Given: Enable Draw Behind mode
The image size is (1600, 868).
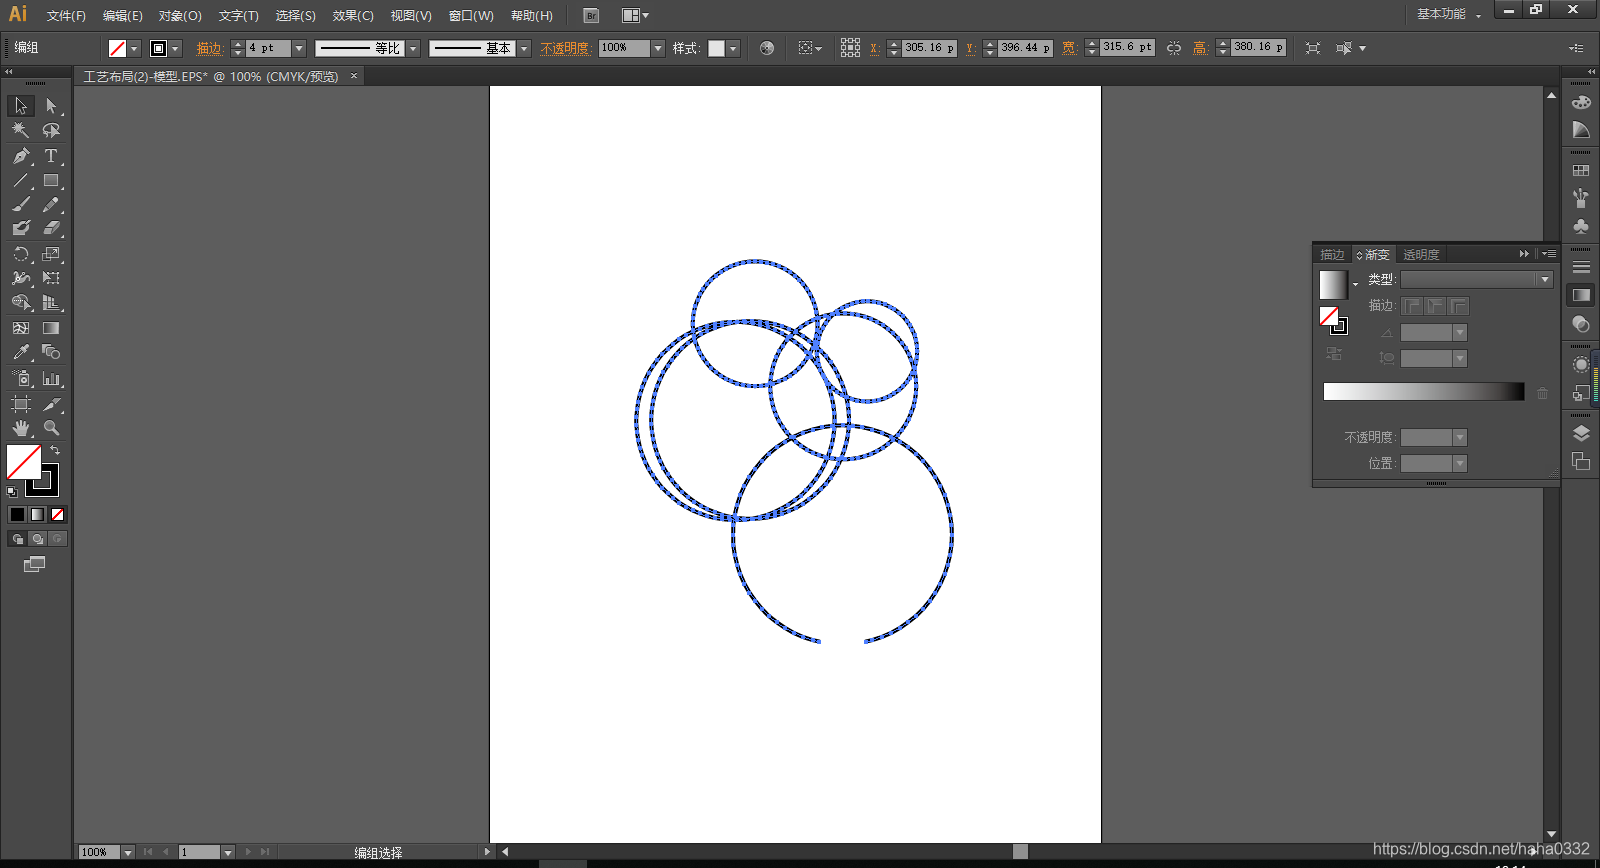Looking at the screenshot, I should click(37, 539).
